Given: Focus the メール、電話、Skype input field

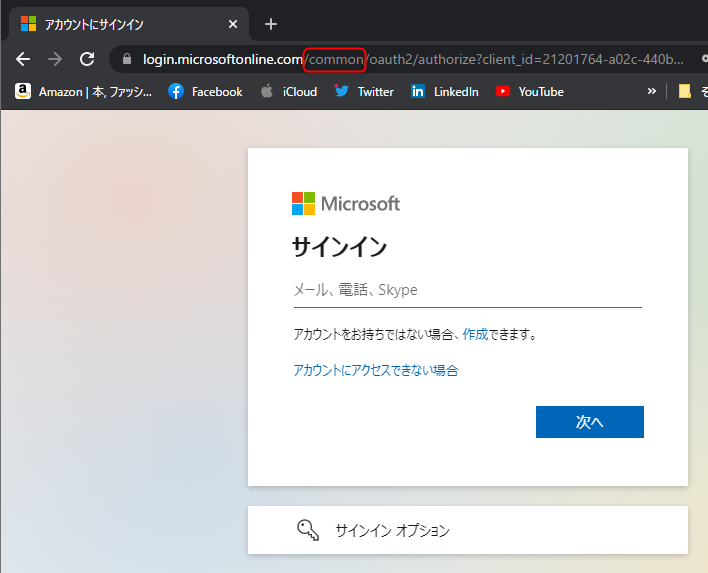Looking at the screenshot, I should (x=467, y=290).
